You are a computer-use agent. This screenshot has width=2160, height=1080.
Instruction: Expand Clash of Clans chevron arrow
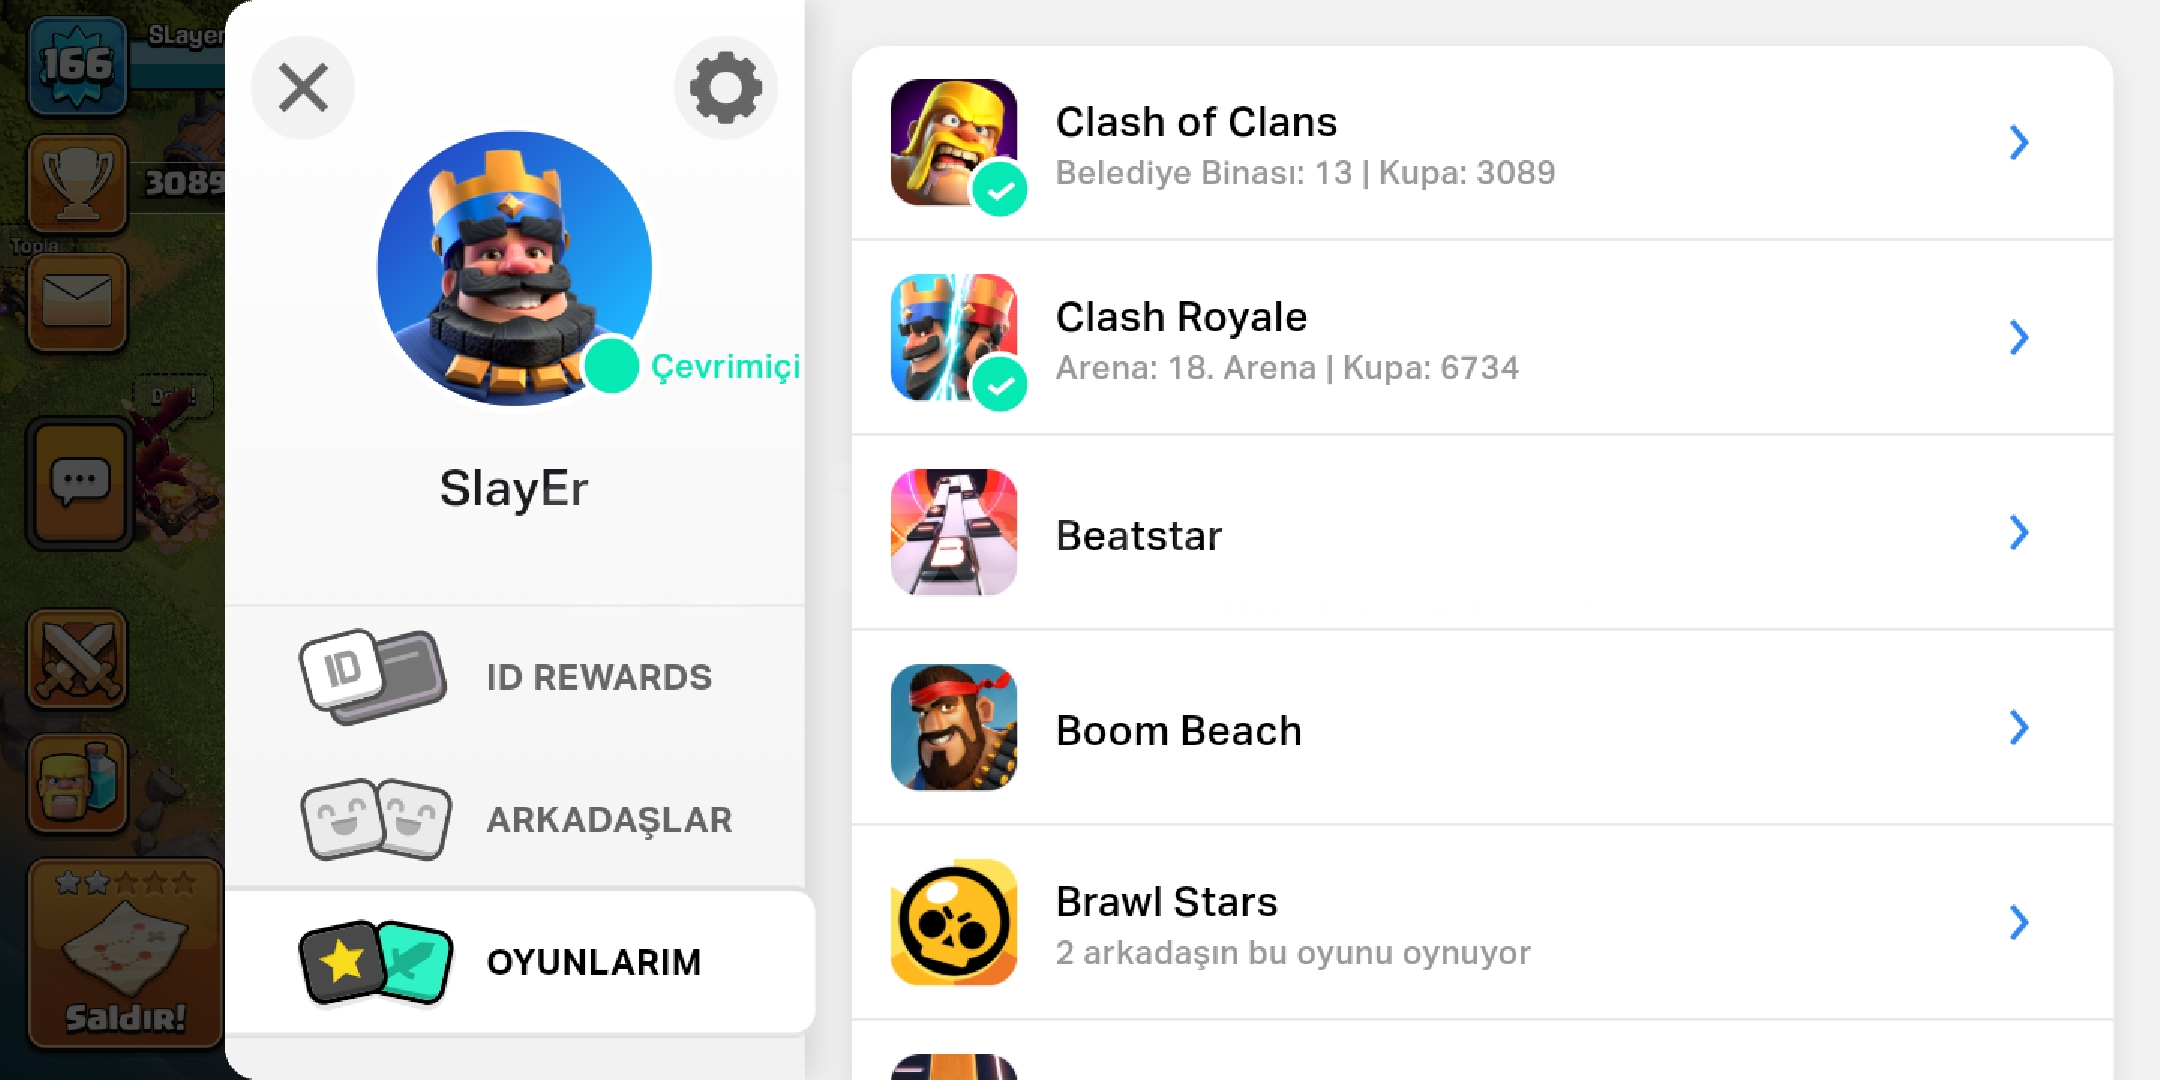pyautogui.click(x=2019, y=142)
